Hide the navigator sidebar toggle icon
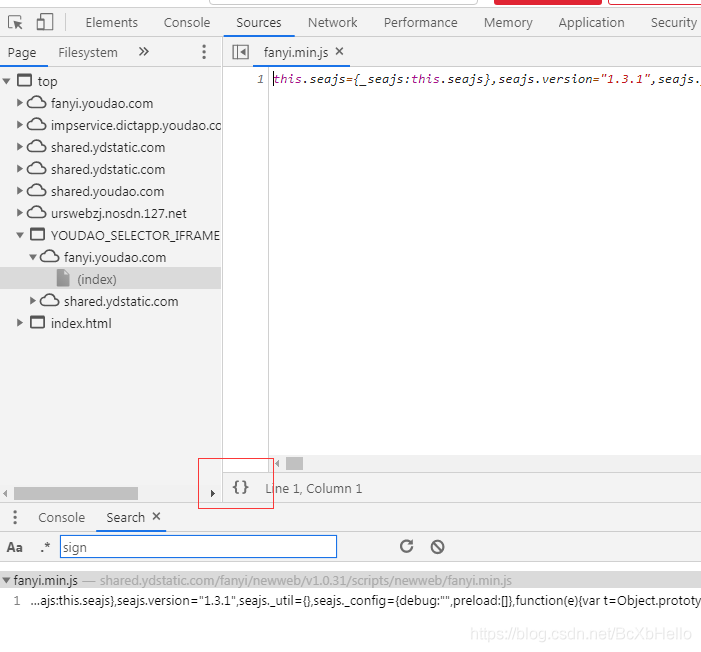The height and width of the screenshot is (652, 701). pos(241,52)
